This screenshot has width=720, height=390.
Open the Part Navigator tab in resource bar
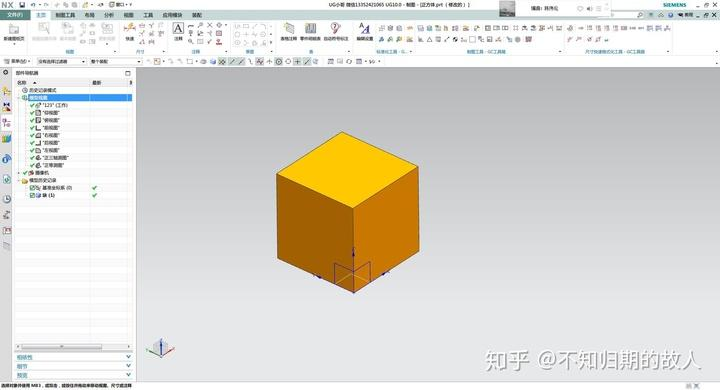(6, 123)
